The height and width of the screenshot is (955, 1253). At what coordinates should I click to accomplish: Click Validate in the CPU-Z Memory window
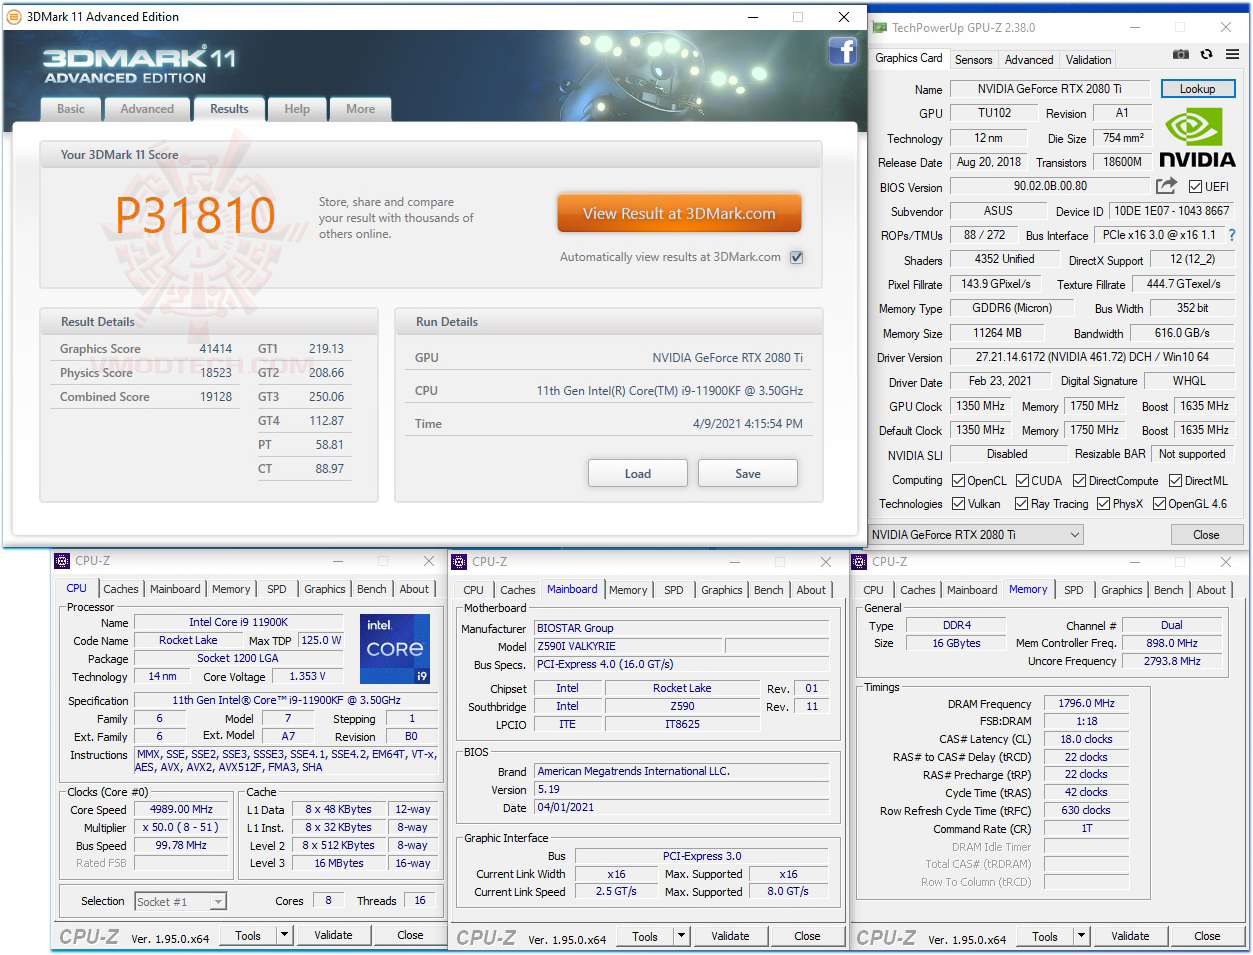click(1130, 937)
